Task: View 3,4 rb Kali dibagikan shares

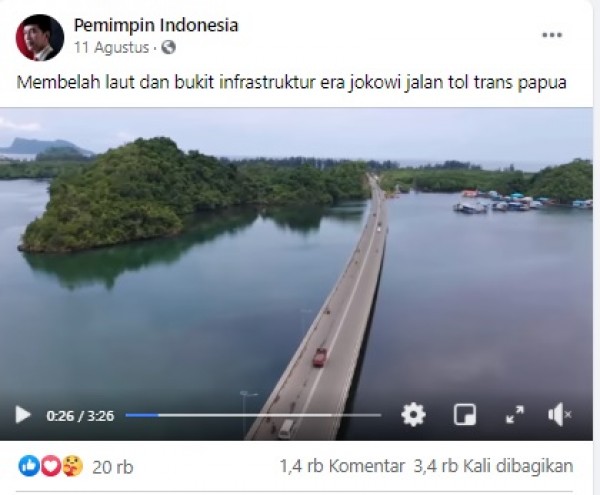Action: point(494,466)
